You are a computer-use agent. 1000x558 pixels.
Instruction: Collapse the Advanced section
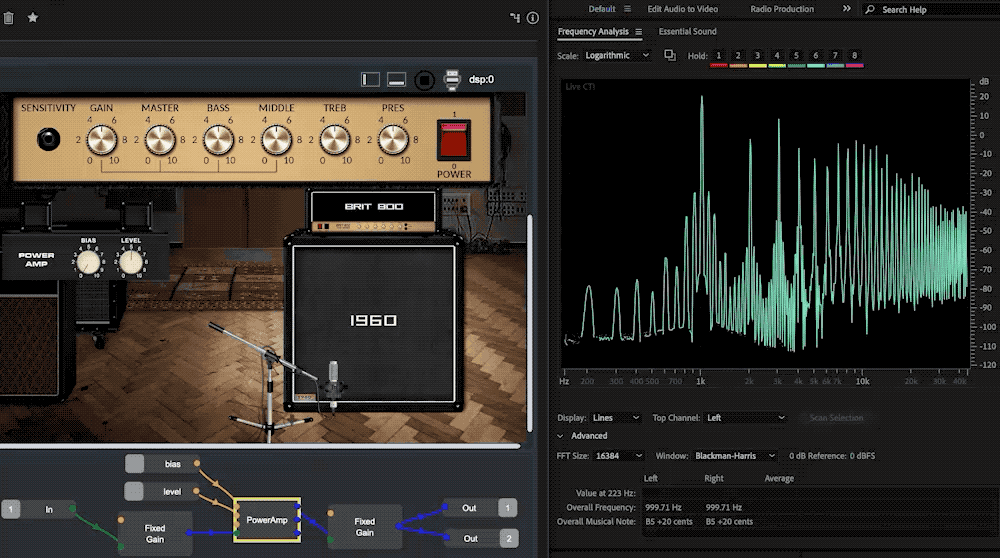point(560,436)
